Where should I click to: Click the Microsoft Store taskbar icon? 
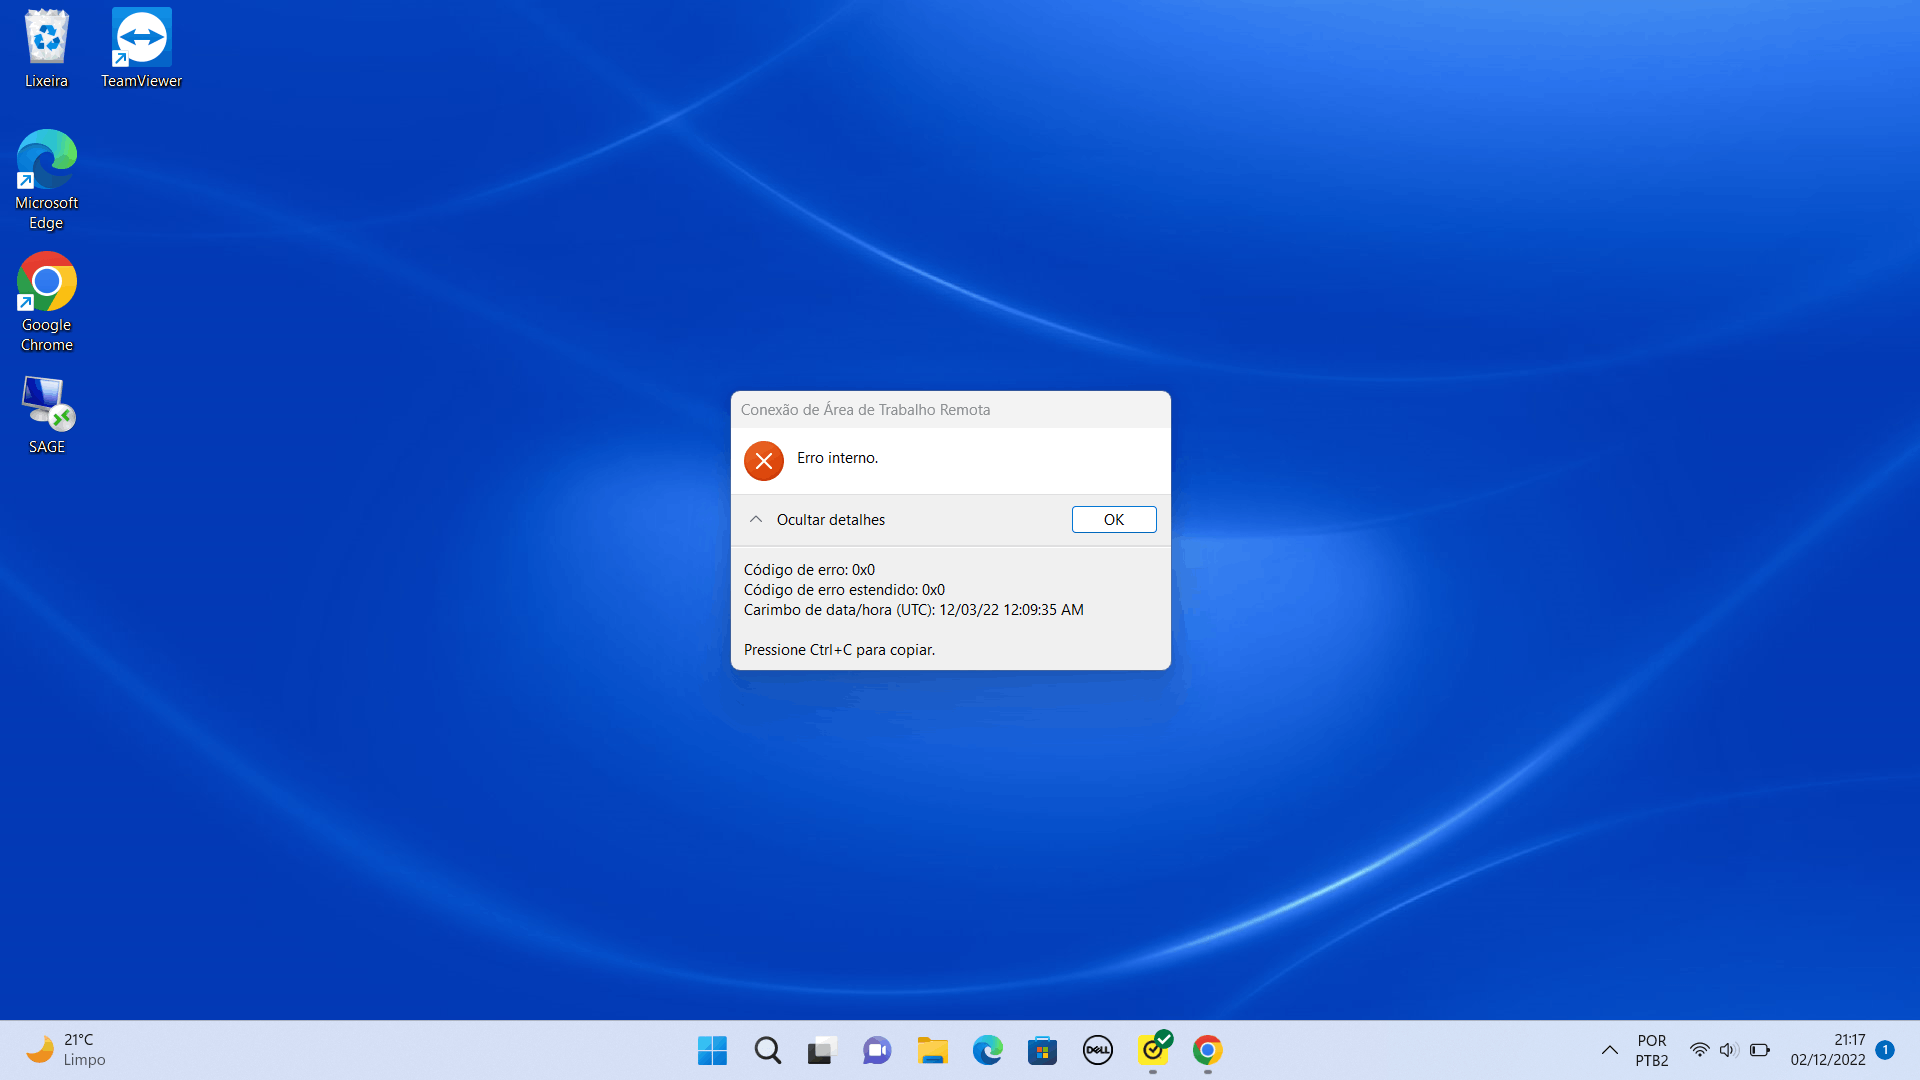pyautogui.click(x=1042, y=1050)
